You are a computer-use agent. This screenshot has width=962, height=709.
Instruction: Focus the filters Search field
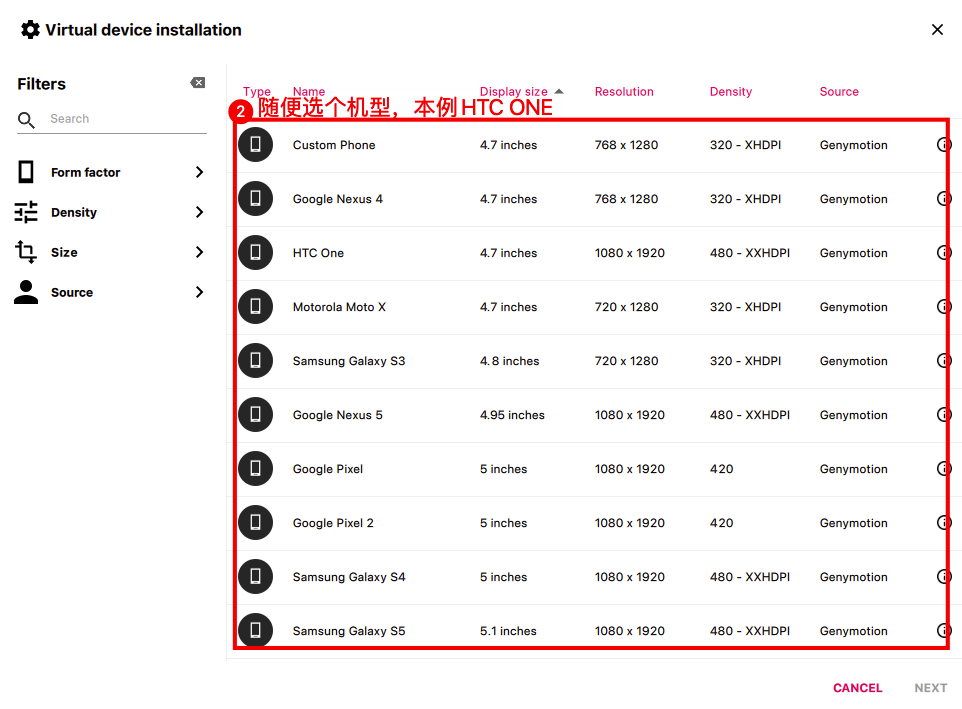[x=125, y=119]
